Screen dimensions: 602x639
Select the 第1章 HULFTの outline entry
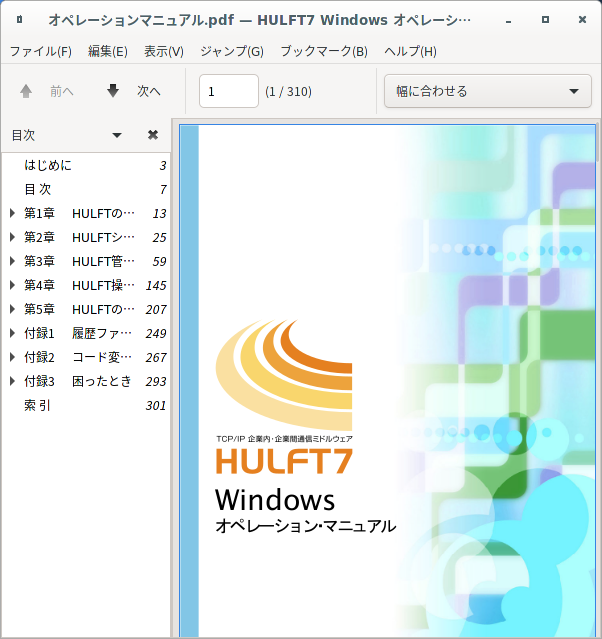(86, 213)
